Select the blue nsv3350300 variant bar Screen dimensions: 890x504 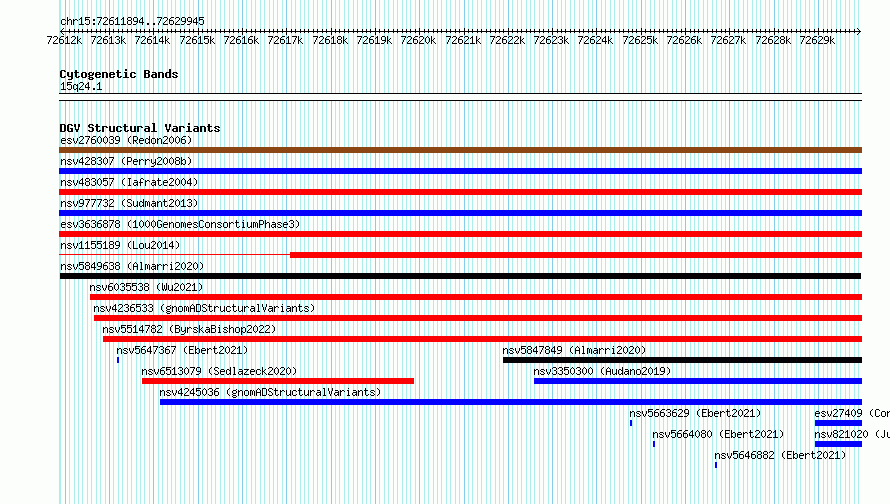tap(698, 381)
